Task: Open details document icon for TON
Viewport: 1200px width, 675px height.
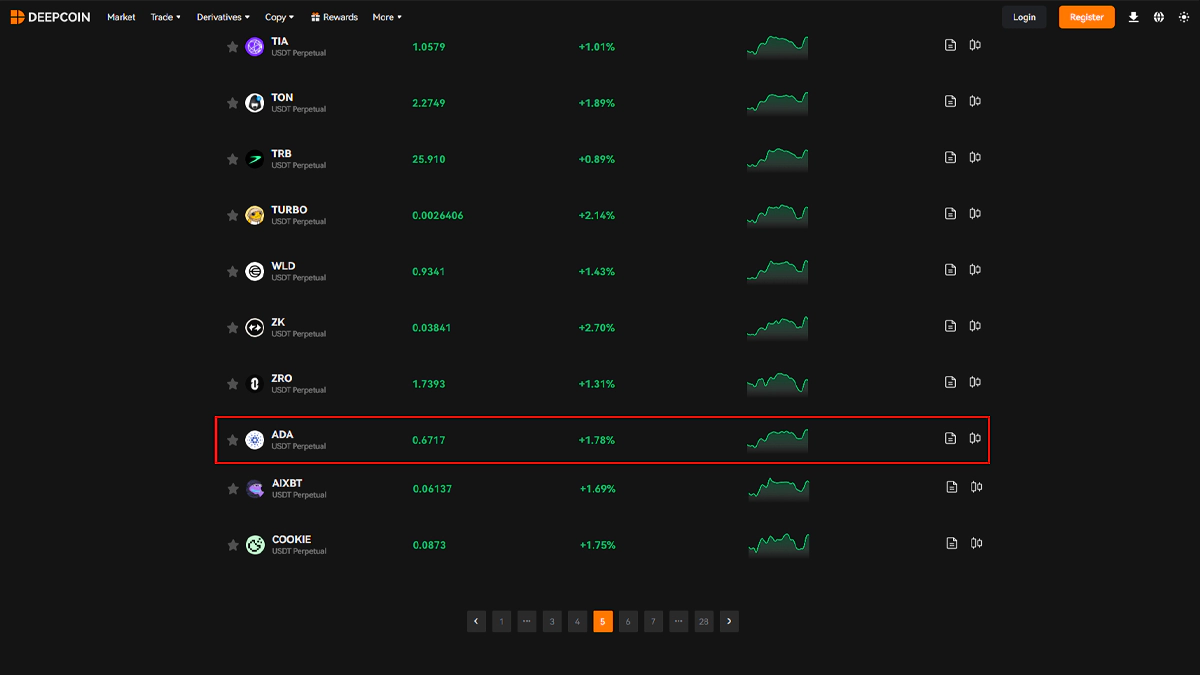Action: click(950, 101)
